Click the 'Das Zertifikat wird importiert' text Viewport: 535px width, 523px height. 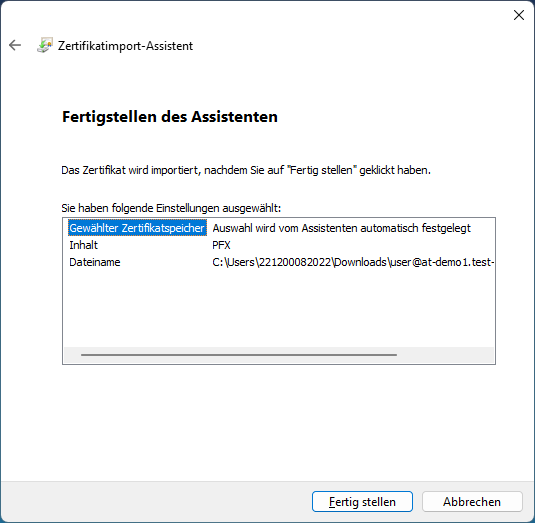[x=246, y=170]
